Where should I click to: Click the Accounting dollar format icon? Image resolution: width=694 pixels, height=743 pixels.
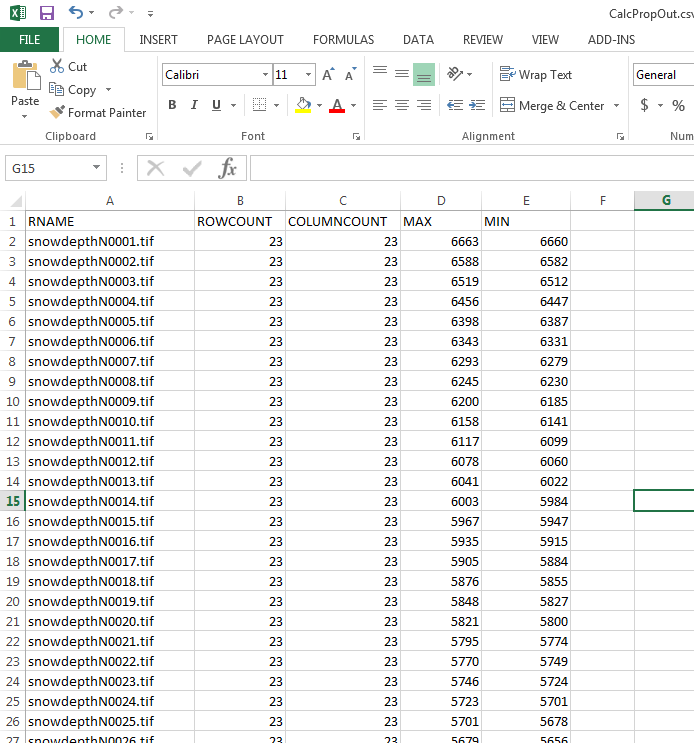(x=644, y=105)
